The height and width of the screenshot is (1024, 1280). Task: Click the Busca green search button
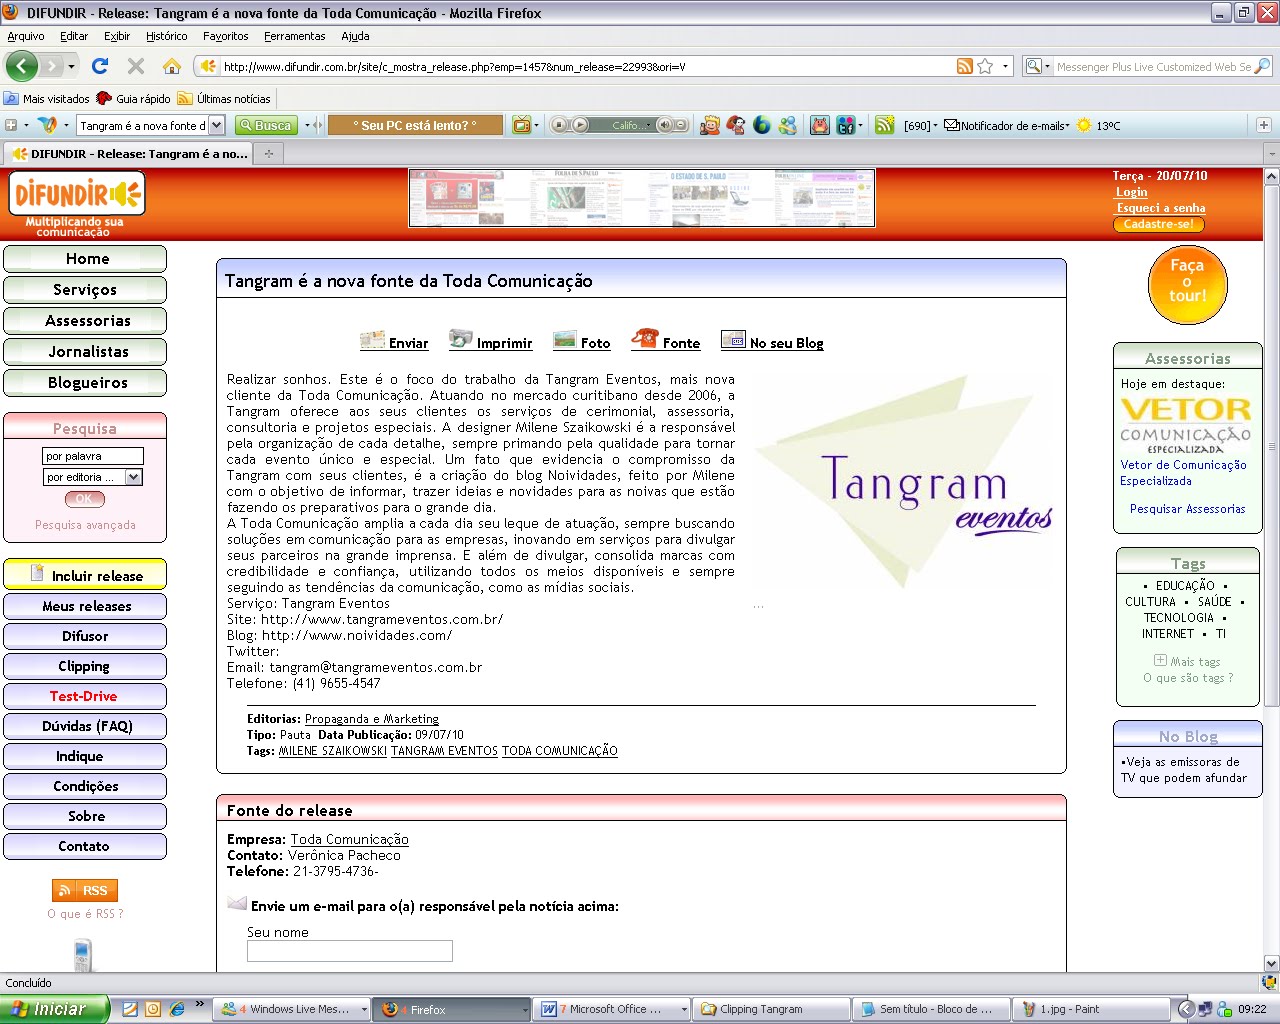pyautogui.click(x=266, y=125)
